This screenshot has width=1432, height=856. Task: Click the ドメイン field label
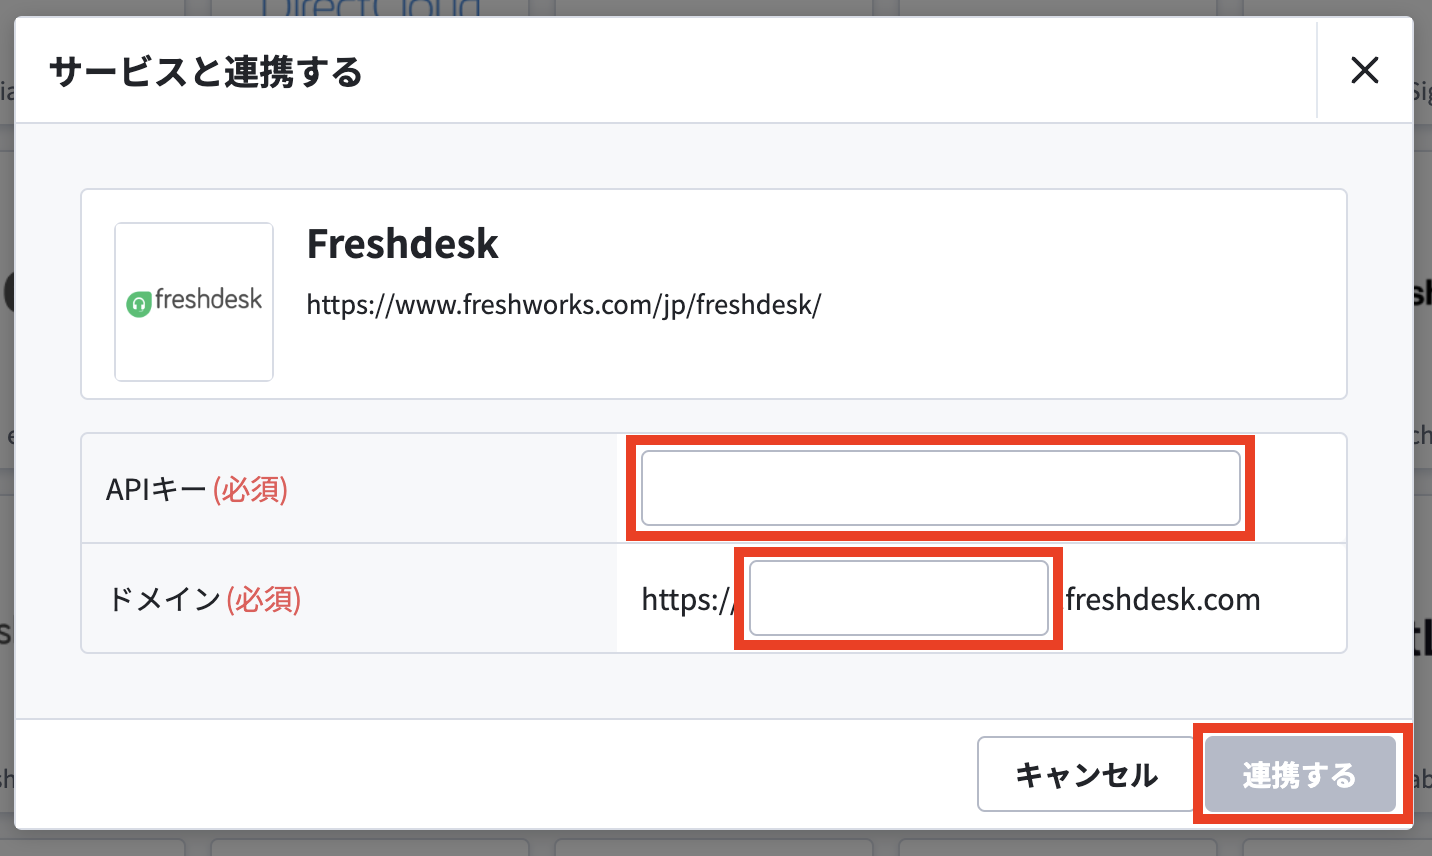pyautogui.click(x=164, y=599)
